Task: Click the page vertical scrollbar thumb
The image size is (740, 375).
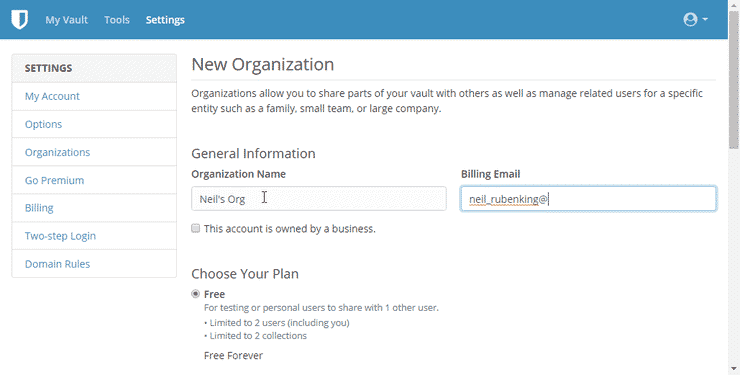Action: 734,79
